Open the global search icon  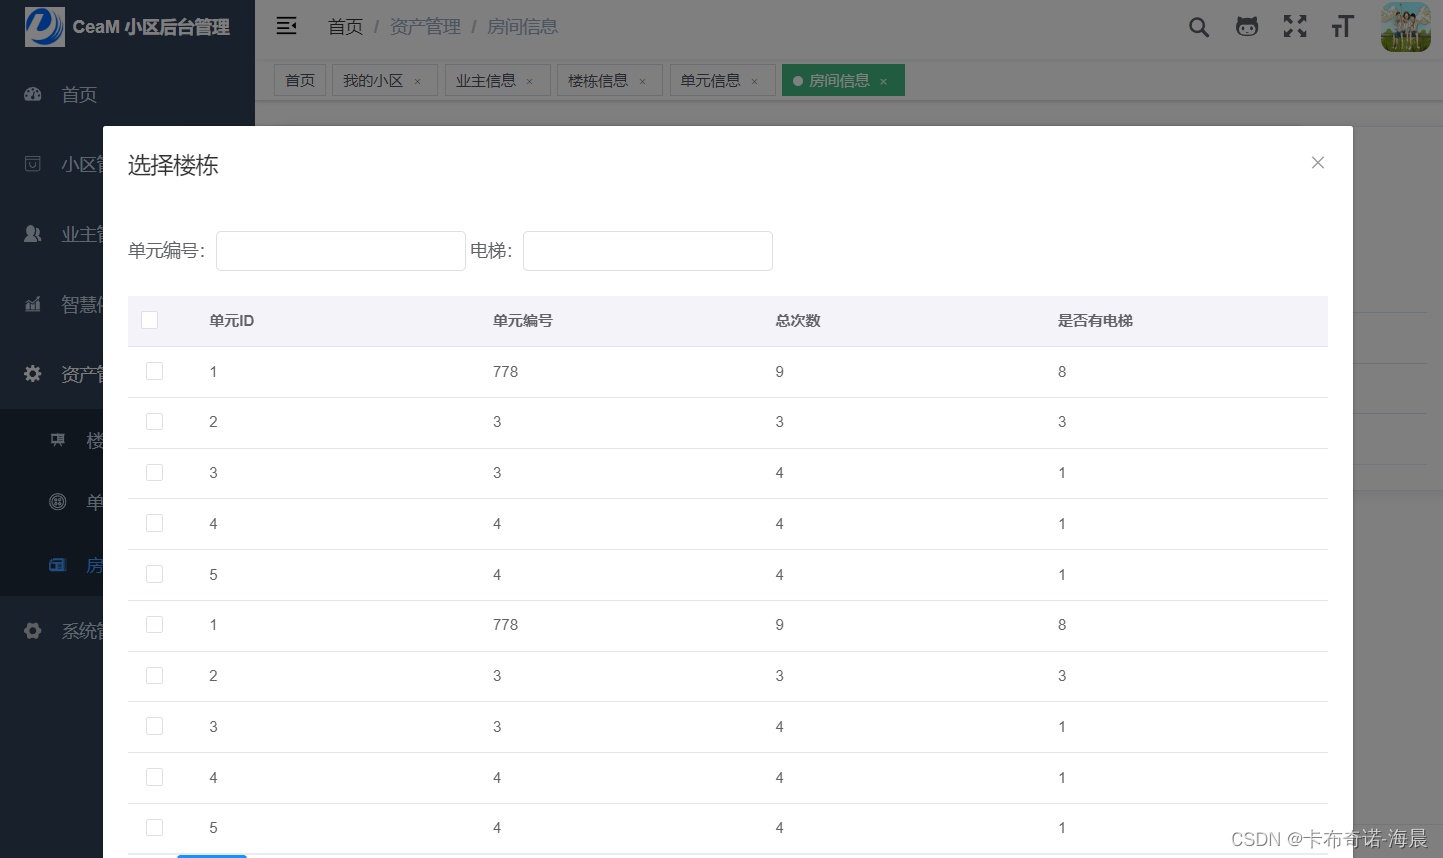(x=1198, y=27)
